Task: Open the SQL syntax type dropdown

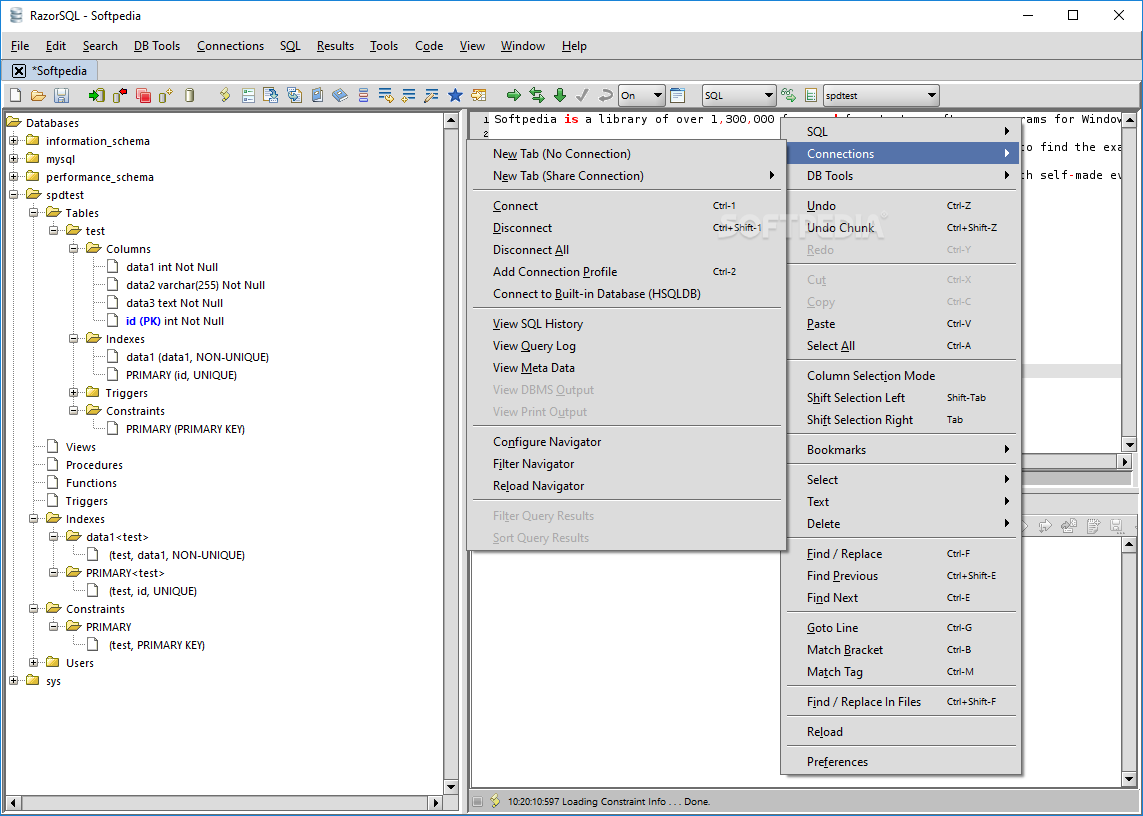Action: 738,96
